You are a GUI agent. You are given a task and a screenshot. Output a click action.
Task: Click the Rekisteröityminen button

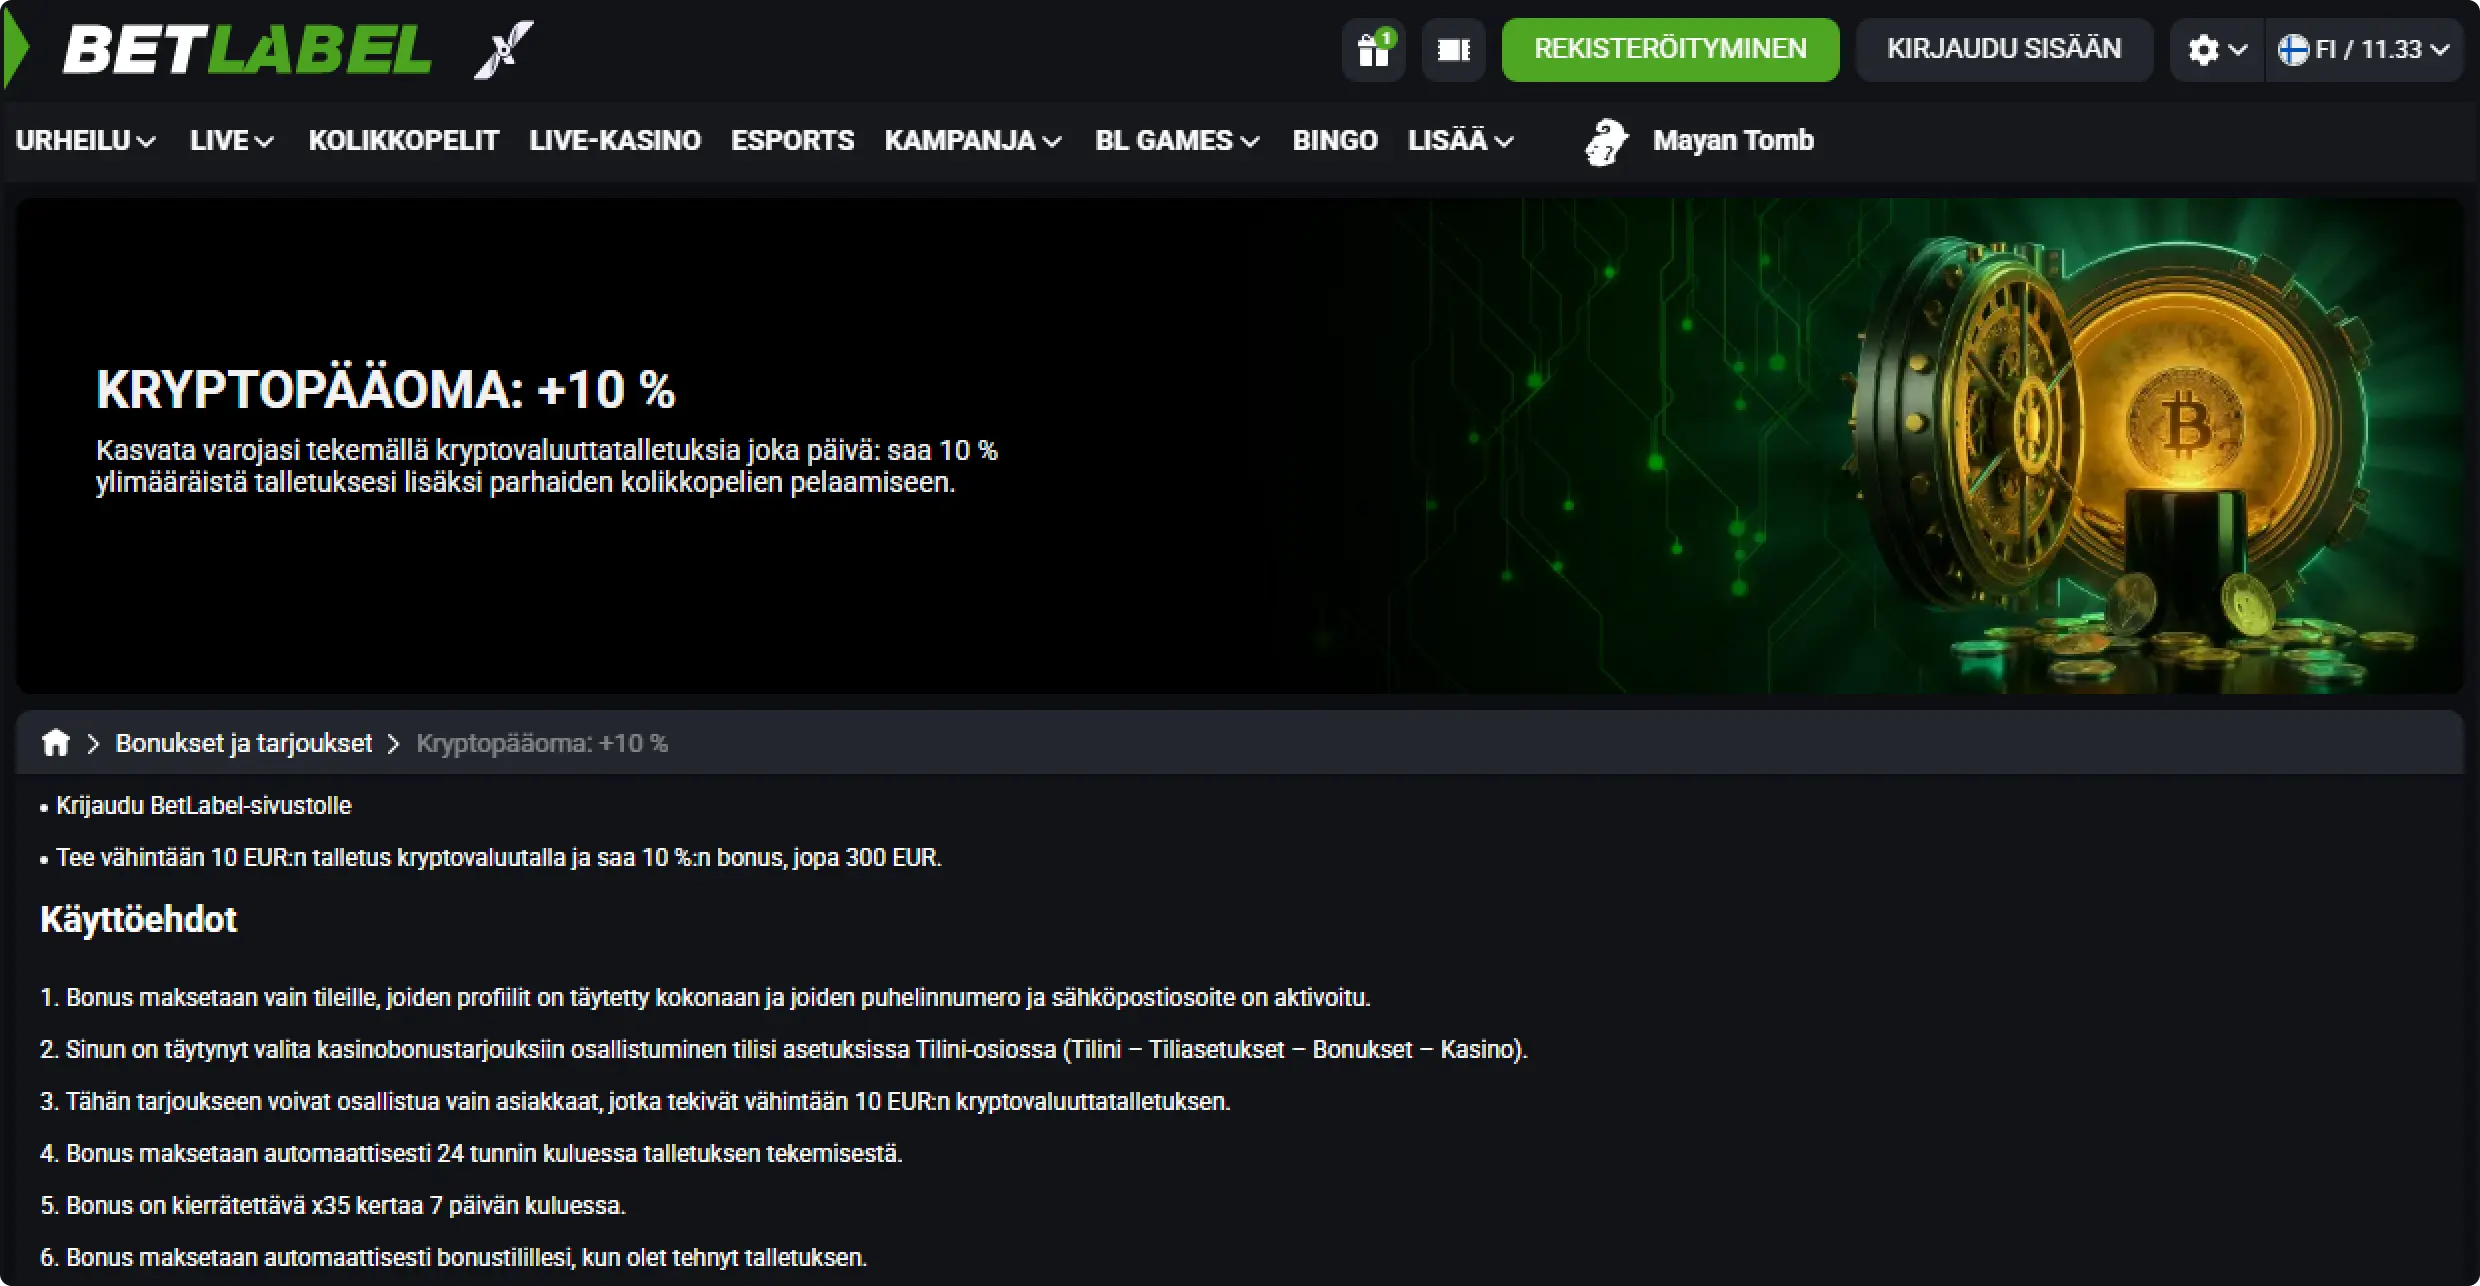tap(1670, 49)
